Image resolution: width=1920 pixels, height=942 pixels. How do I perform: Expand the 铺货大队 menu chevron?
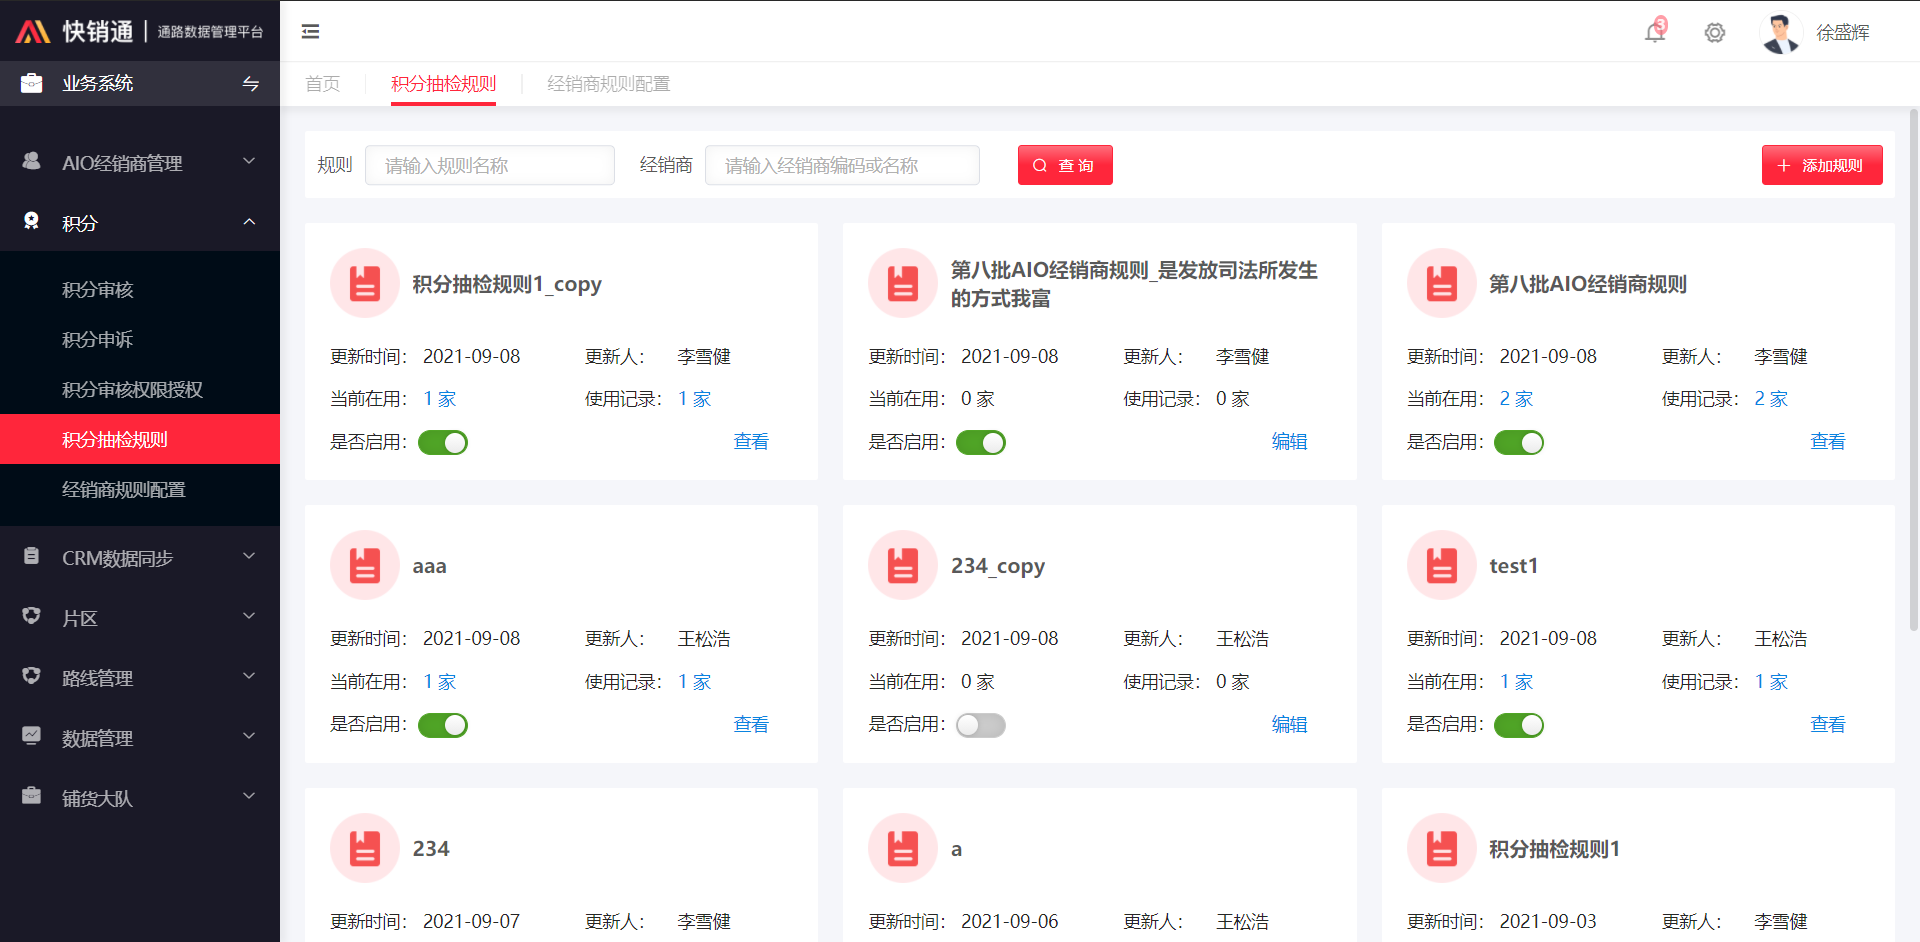[250, 796]
